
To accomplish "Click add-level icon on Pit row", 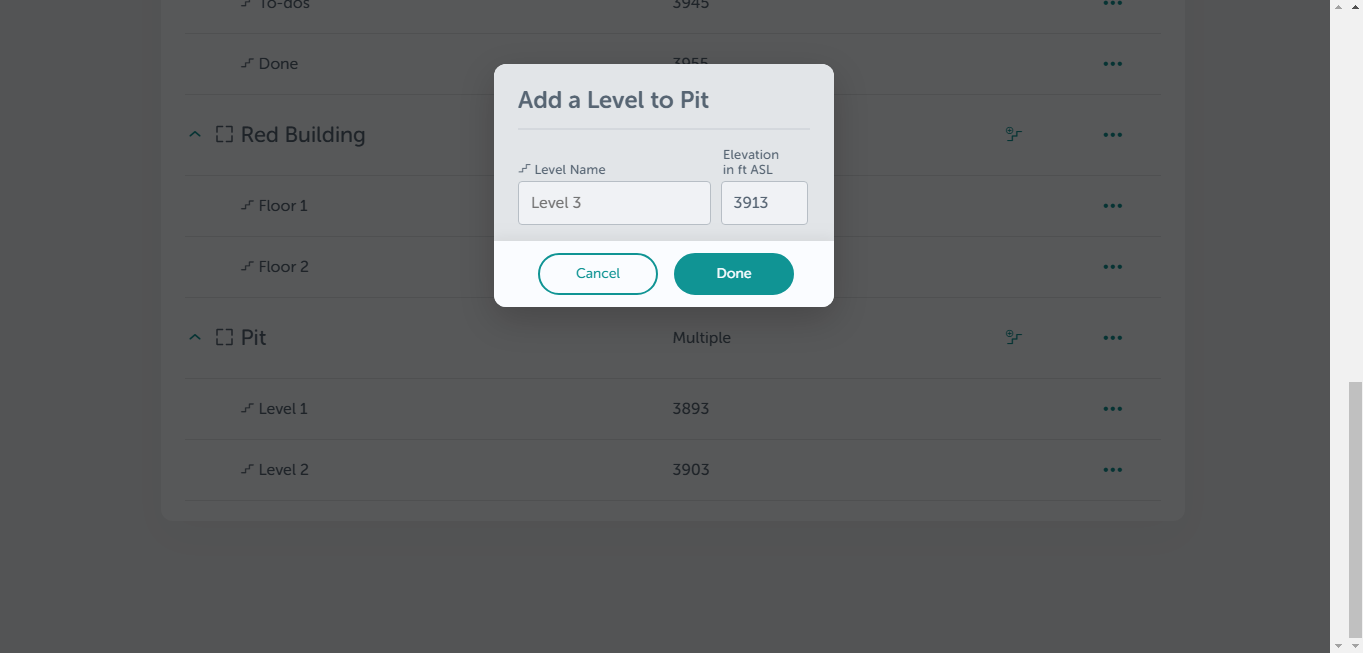I will (1013, 338).
